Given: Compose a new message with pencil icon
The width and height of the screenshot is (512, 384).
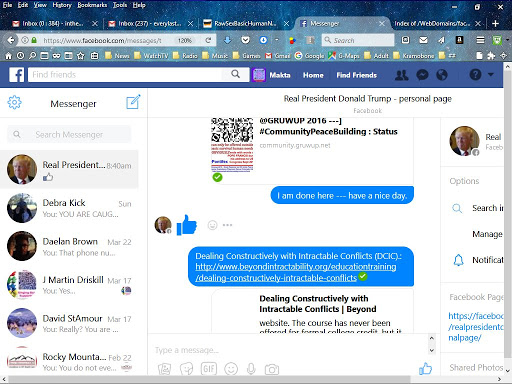Looking at the screenshot, I should pyautogui.click(x=133, y=102).
